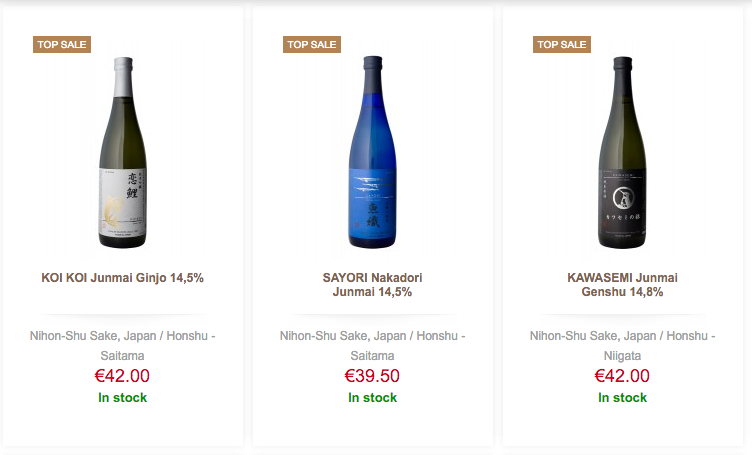This screenshot has width=752, height=455.
Task: Click the In stock label under KOI KOI
Action: (122, 398)
